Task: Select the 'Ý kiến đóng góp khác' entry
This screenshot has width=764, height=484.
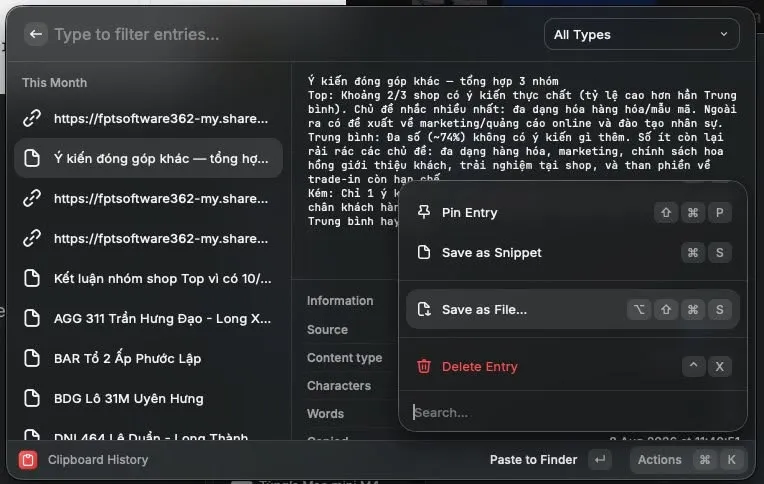Action: tap(149, 158)
